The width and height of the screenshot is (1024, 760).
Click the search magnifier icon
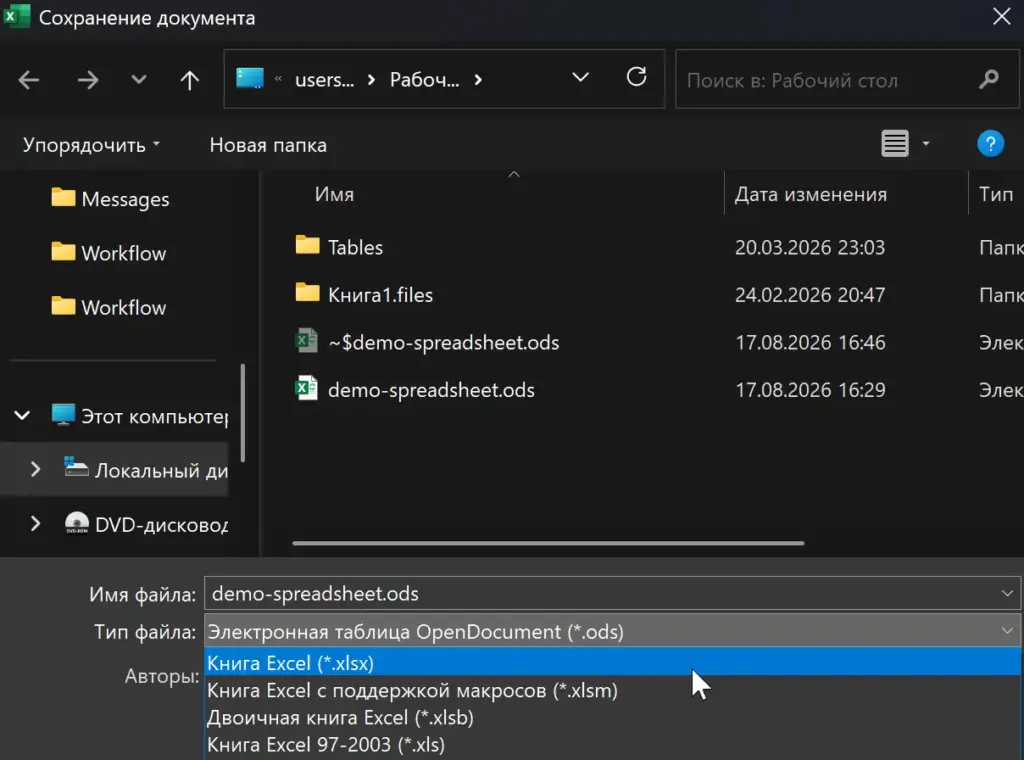(989, 80)
